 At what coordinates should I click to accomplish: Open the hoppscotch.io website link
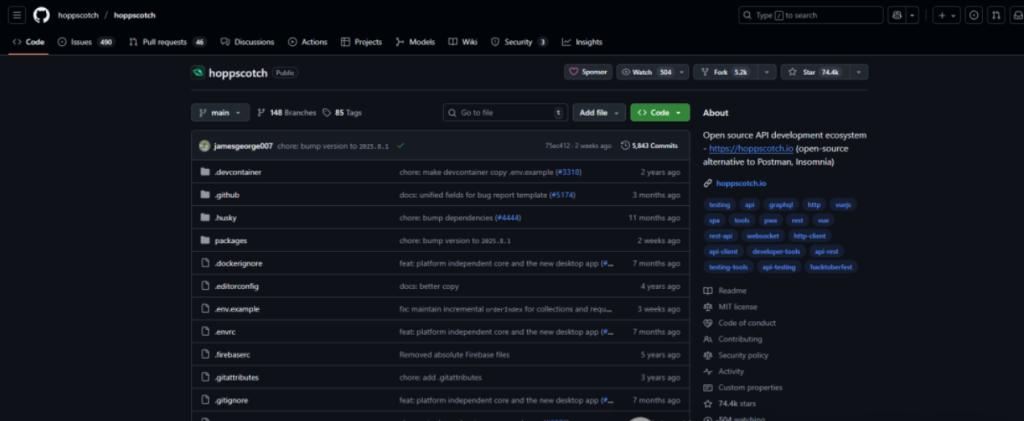point(739,183)
